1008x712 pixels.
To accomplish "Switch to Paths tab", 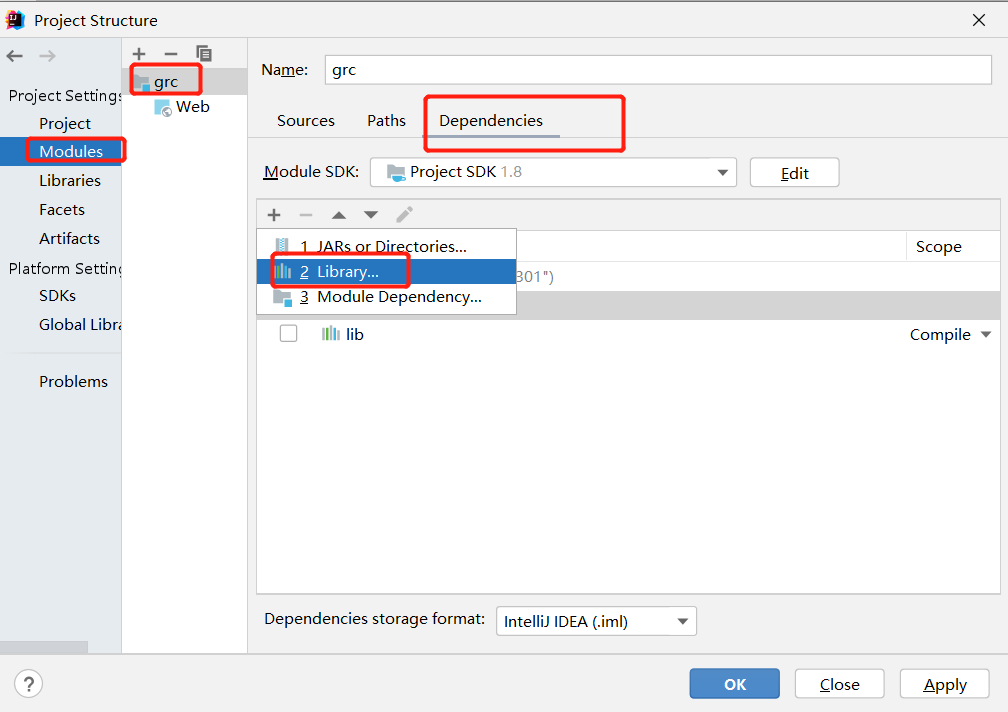I will [386, 121].
